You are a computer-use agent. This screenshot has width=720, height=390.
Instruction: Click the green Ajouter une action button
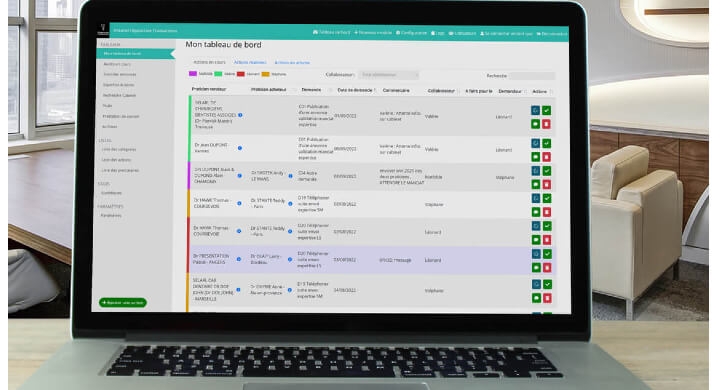click(x=123, y=303)
